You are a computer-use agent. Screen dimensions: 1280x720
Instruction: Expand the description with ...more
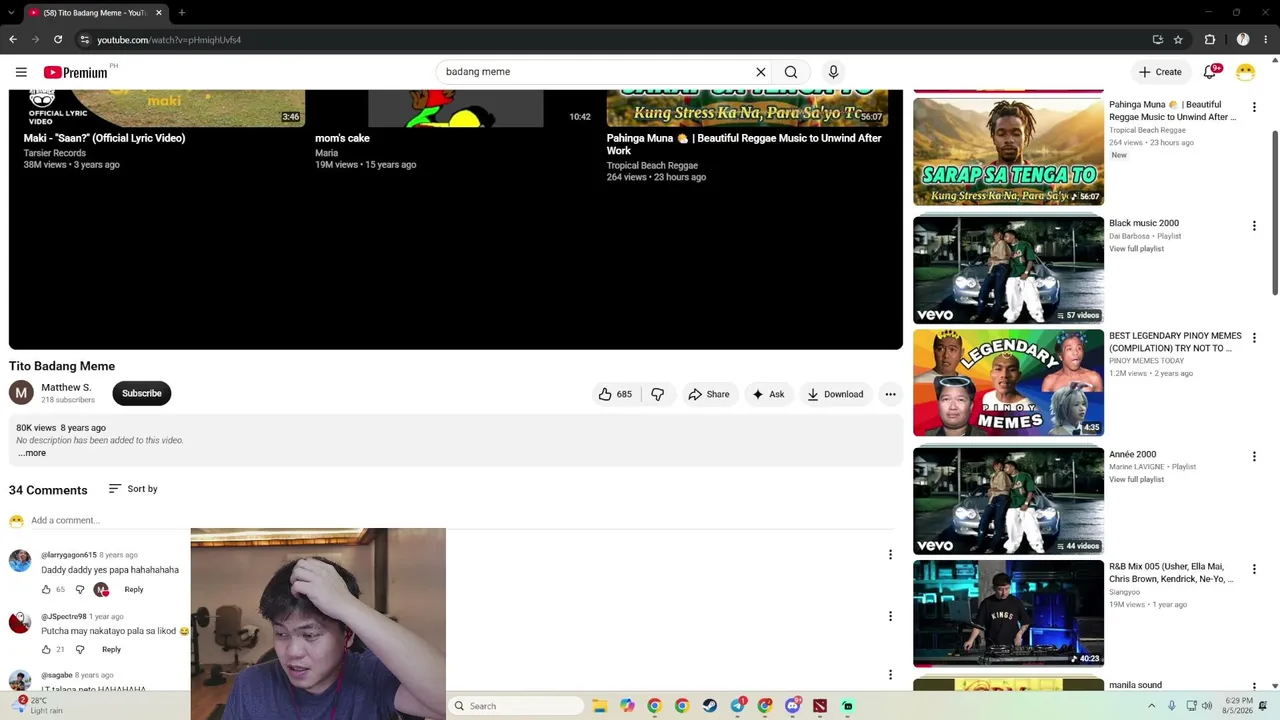pyautogui.click(x=32, y=453)
